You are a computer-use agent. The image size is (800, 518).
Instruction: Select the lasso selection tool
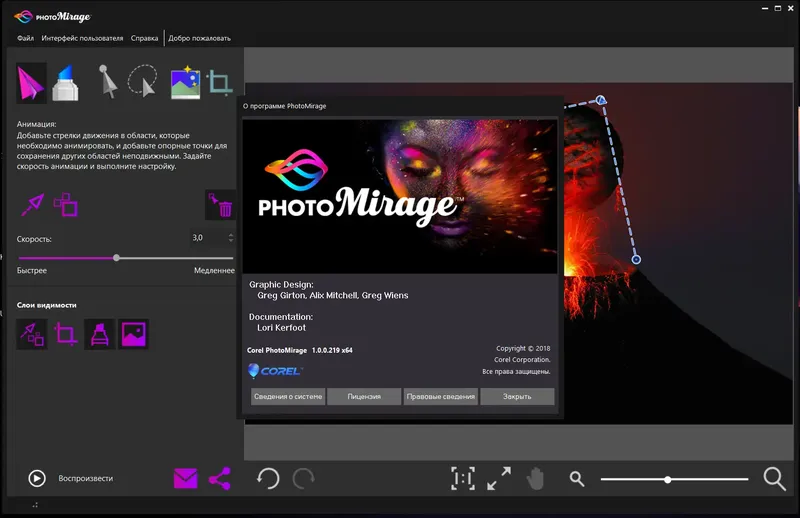[x=142, y=81]
